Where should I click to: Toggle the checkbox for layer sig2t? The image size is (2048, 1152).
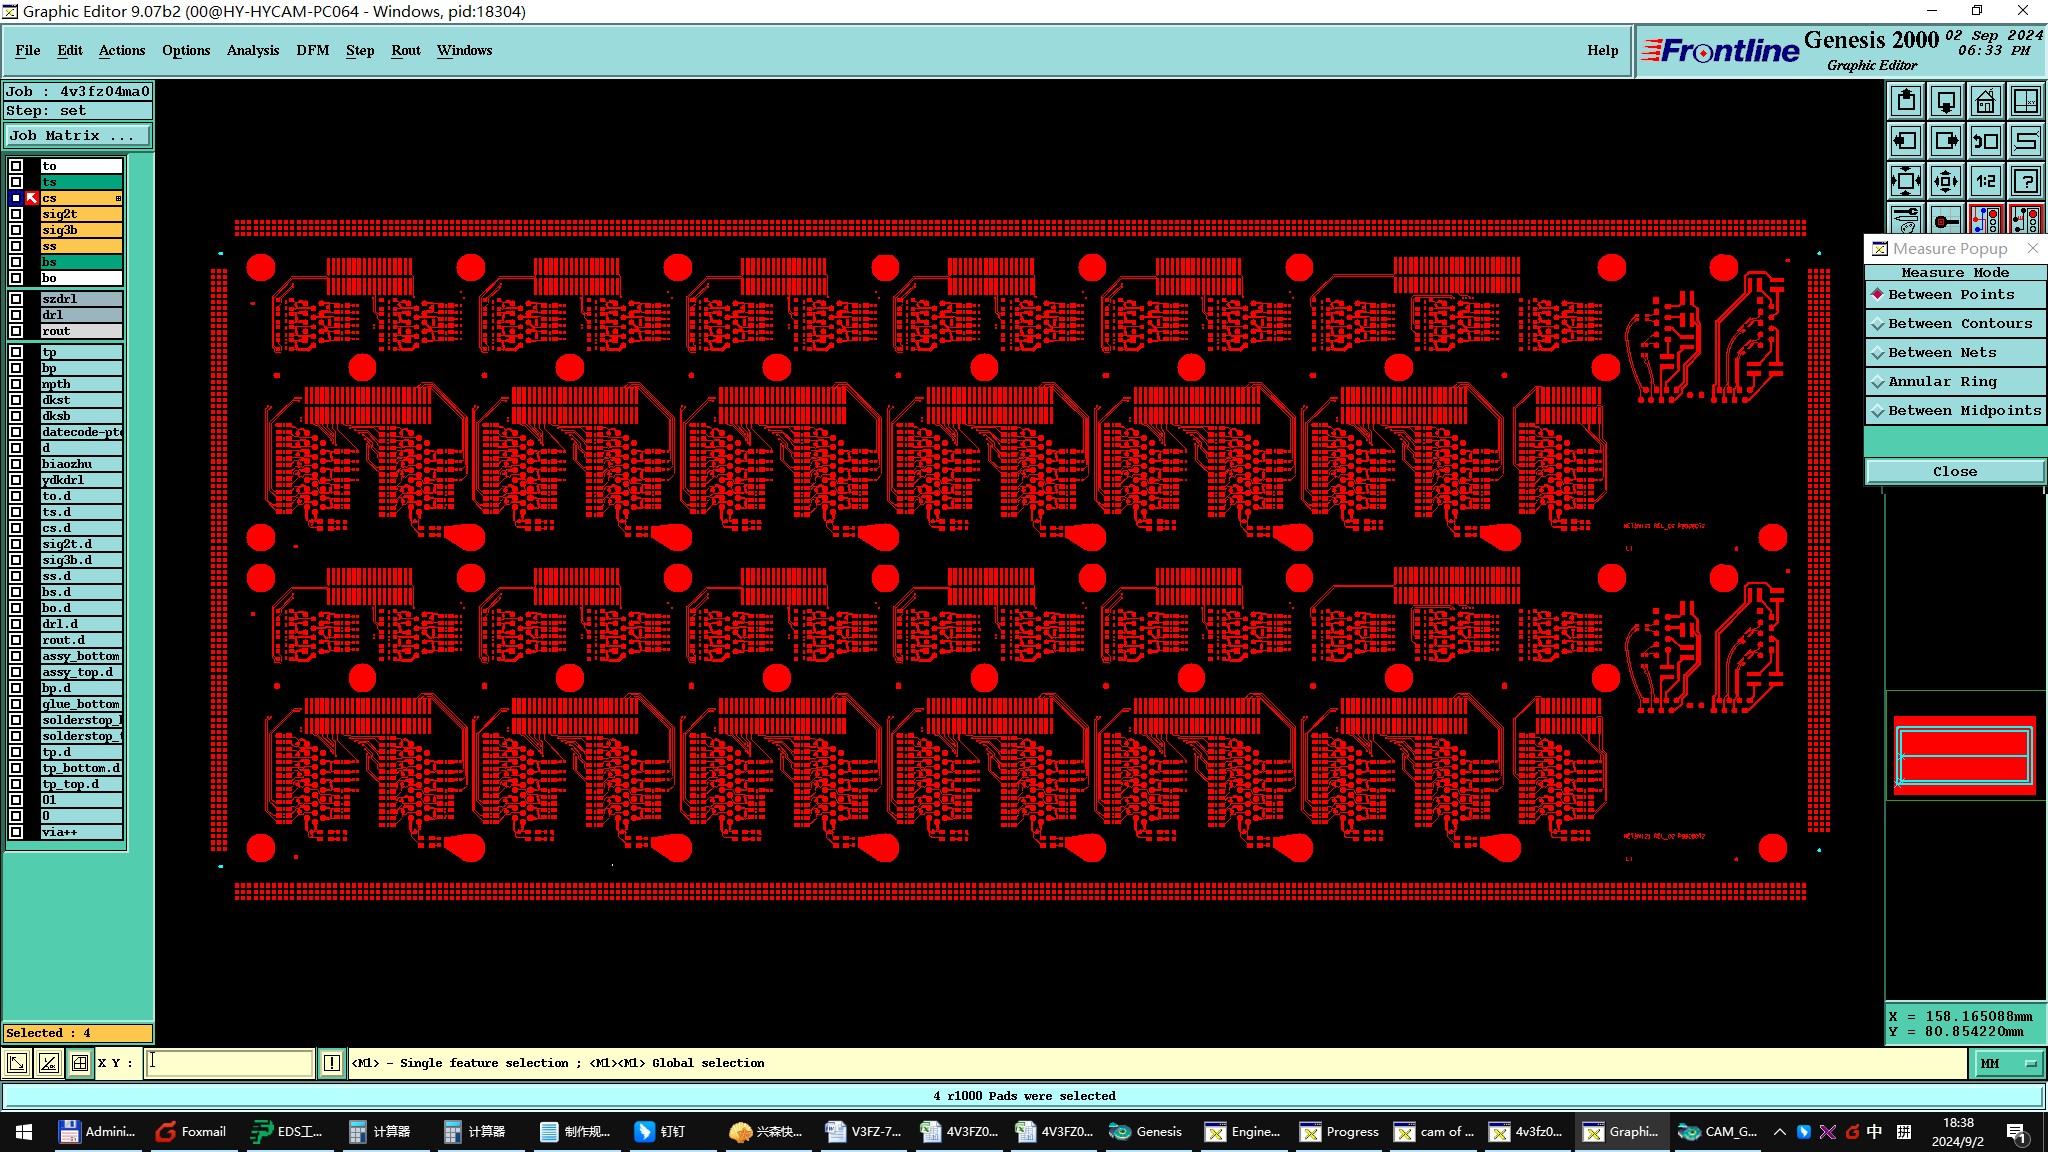(x=16, y=214)
